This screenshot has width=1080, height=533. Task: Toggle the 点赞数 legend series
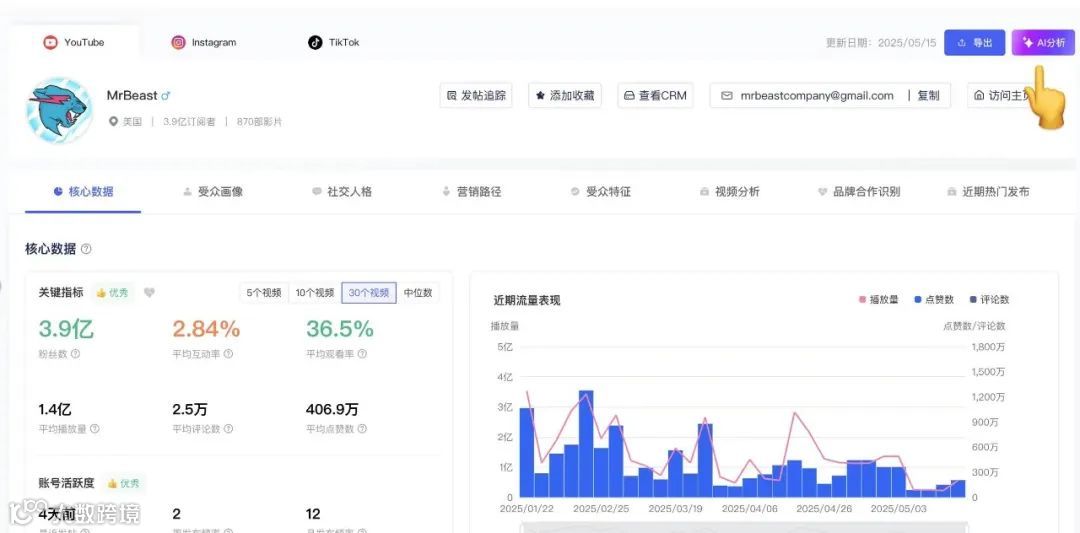[934, 300]
